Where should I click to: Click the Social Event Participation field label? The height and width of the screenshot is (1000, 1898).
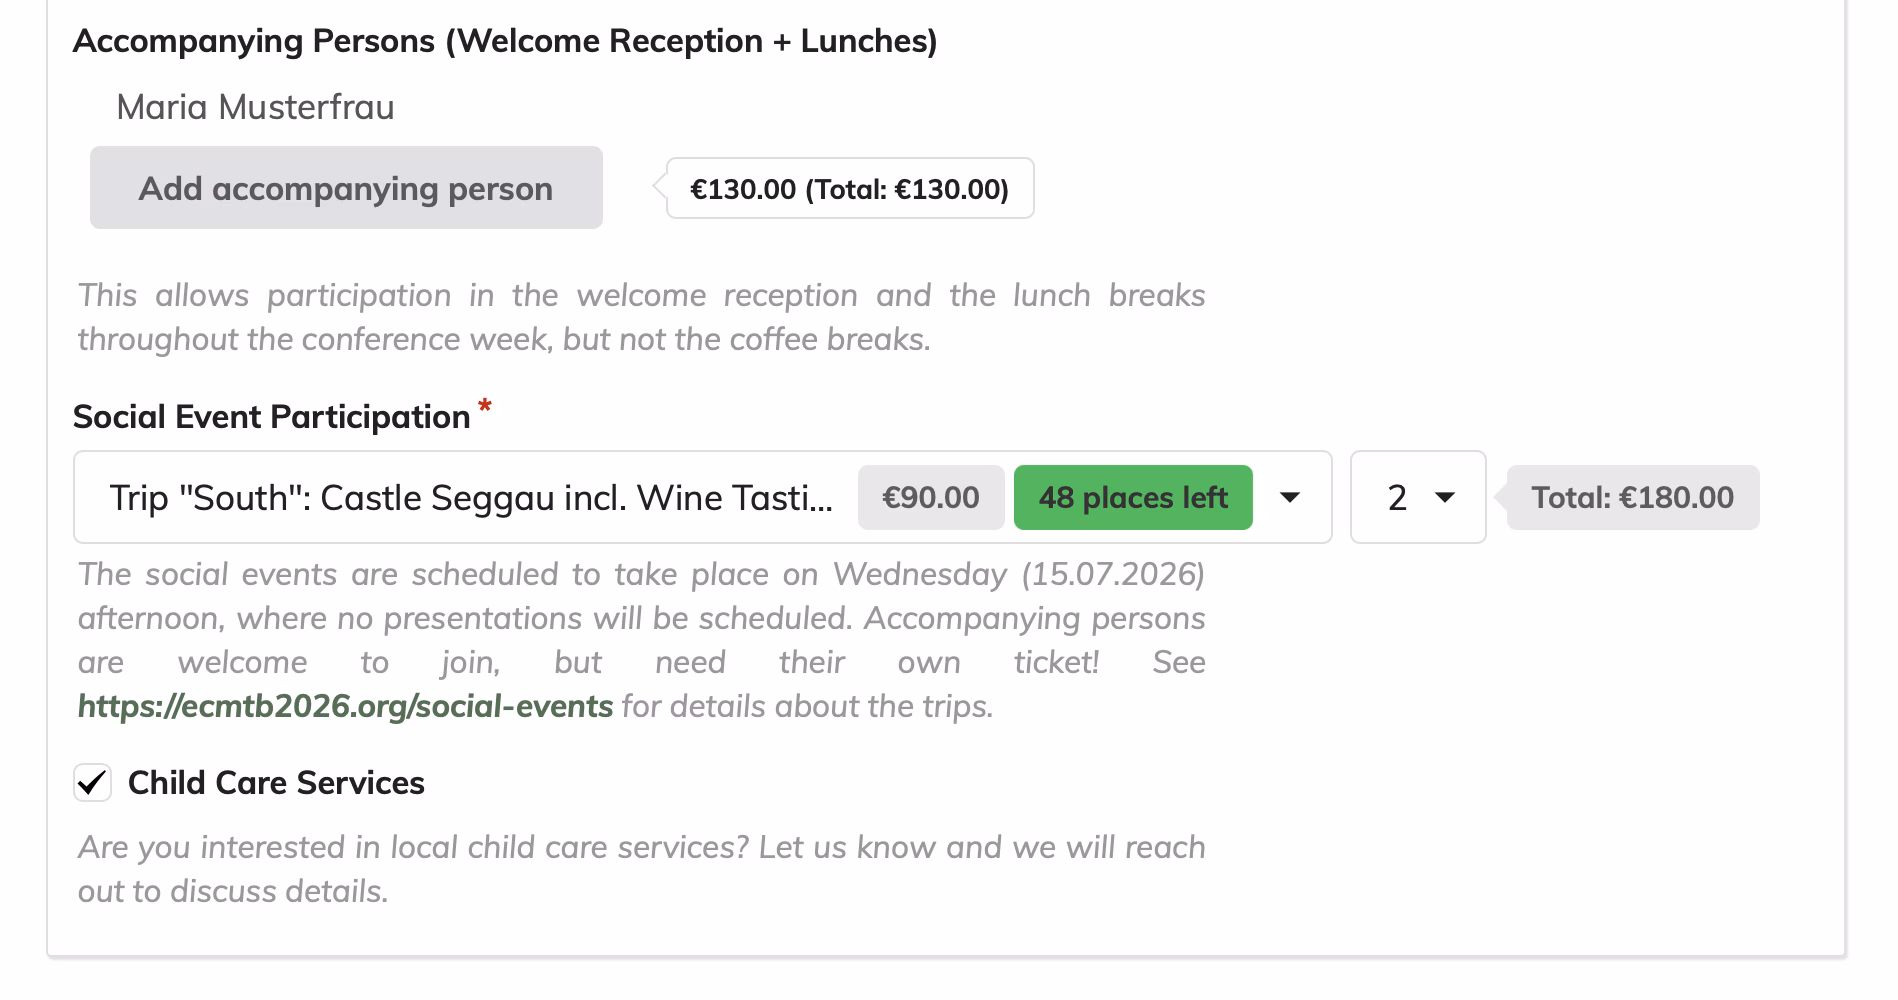[271, 417]
